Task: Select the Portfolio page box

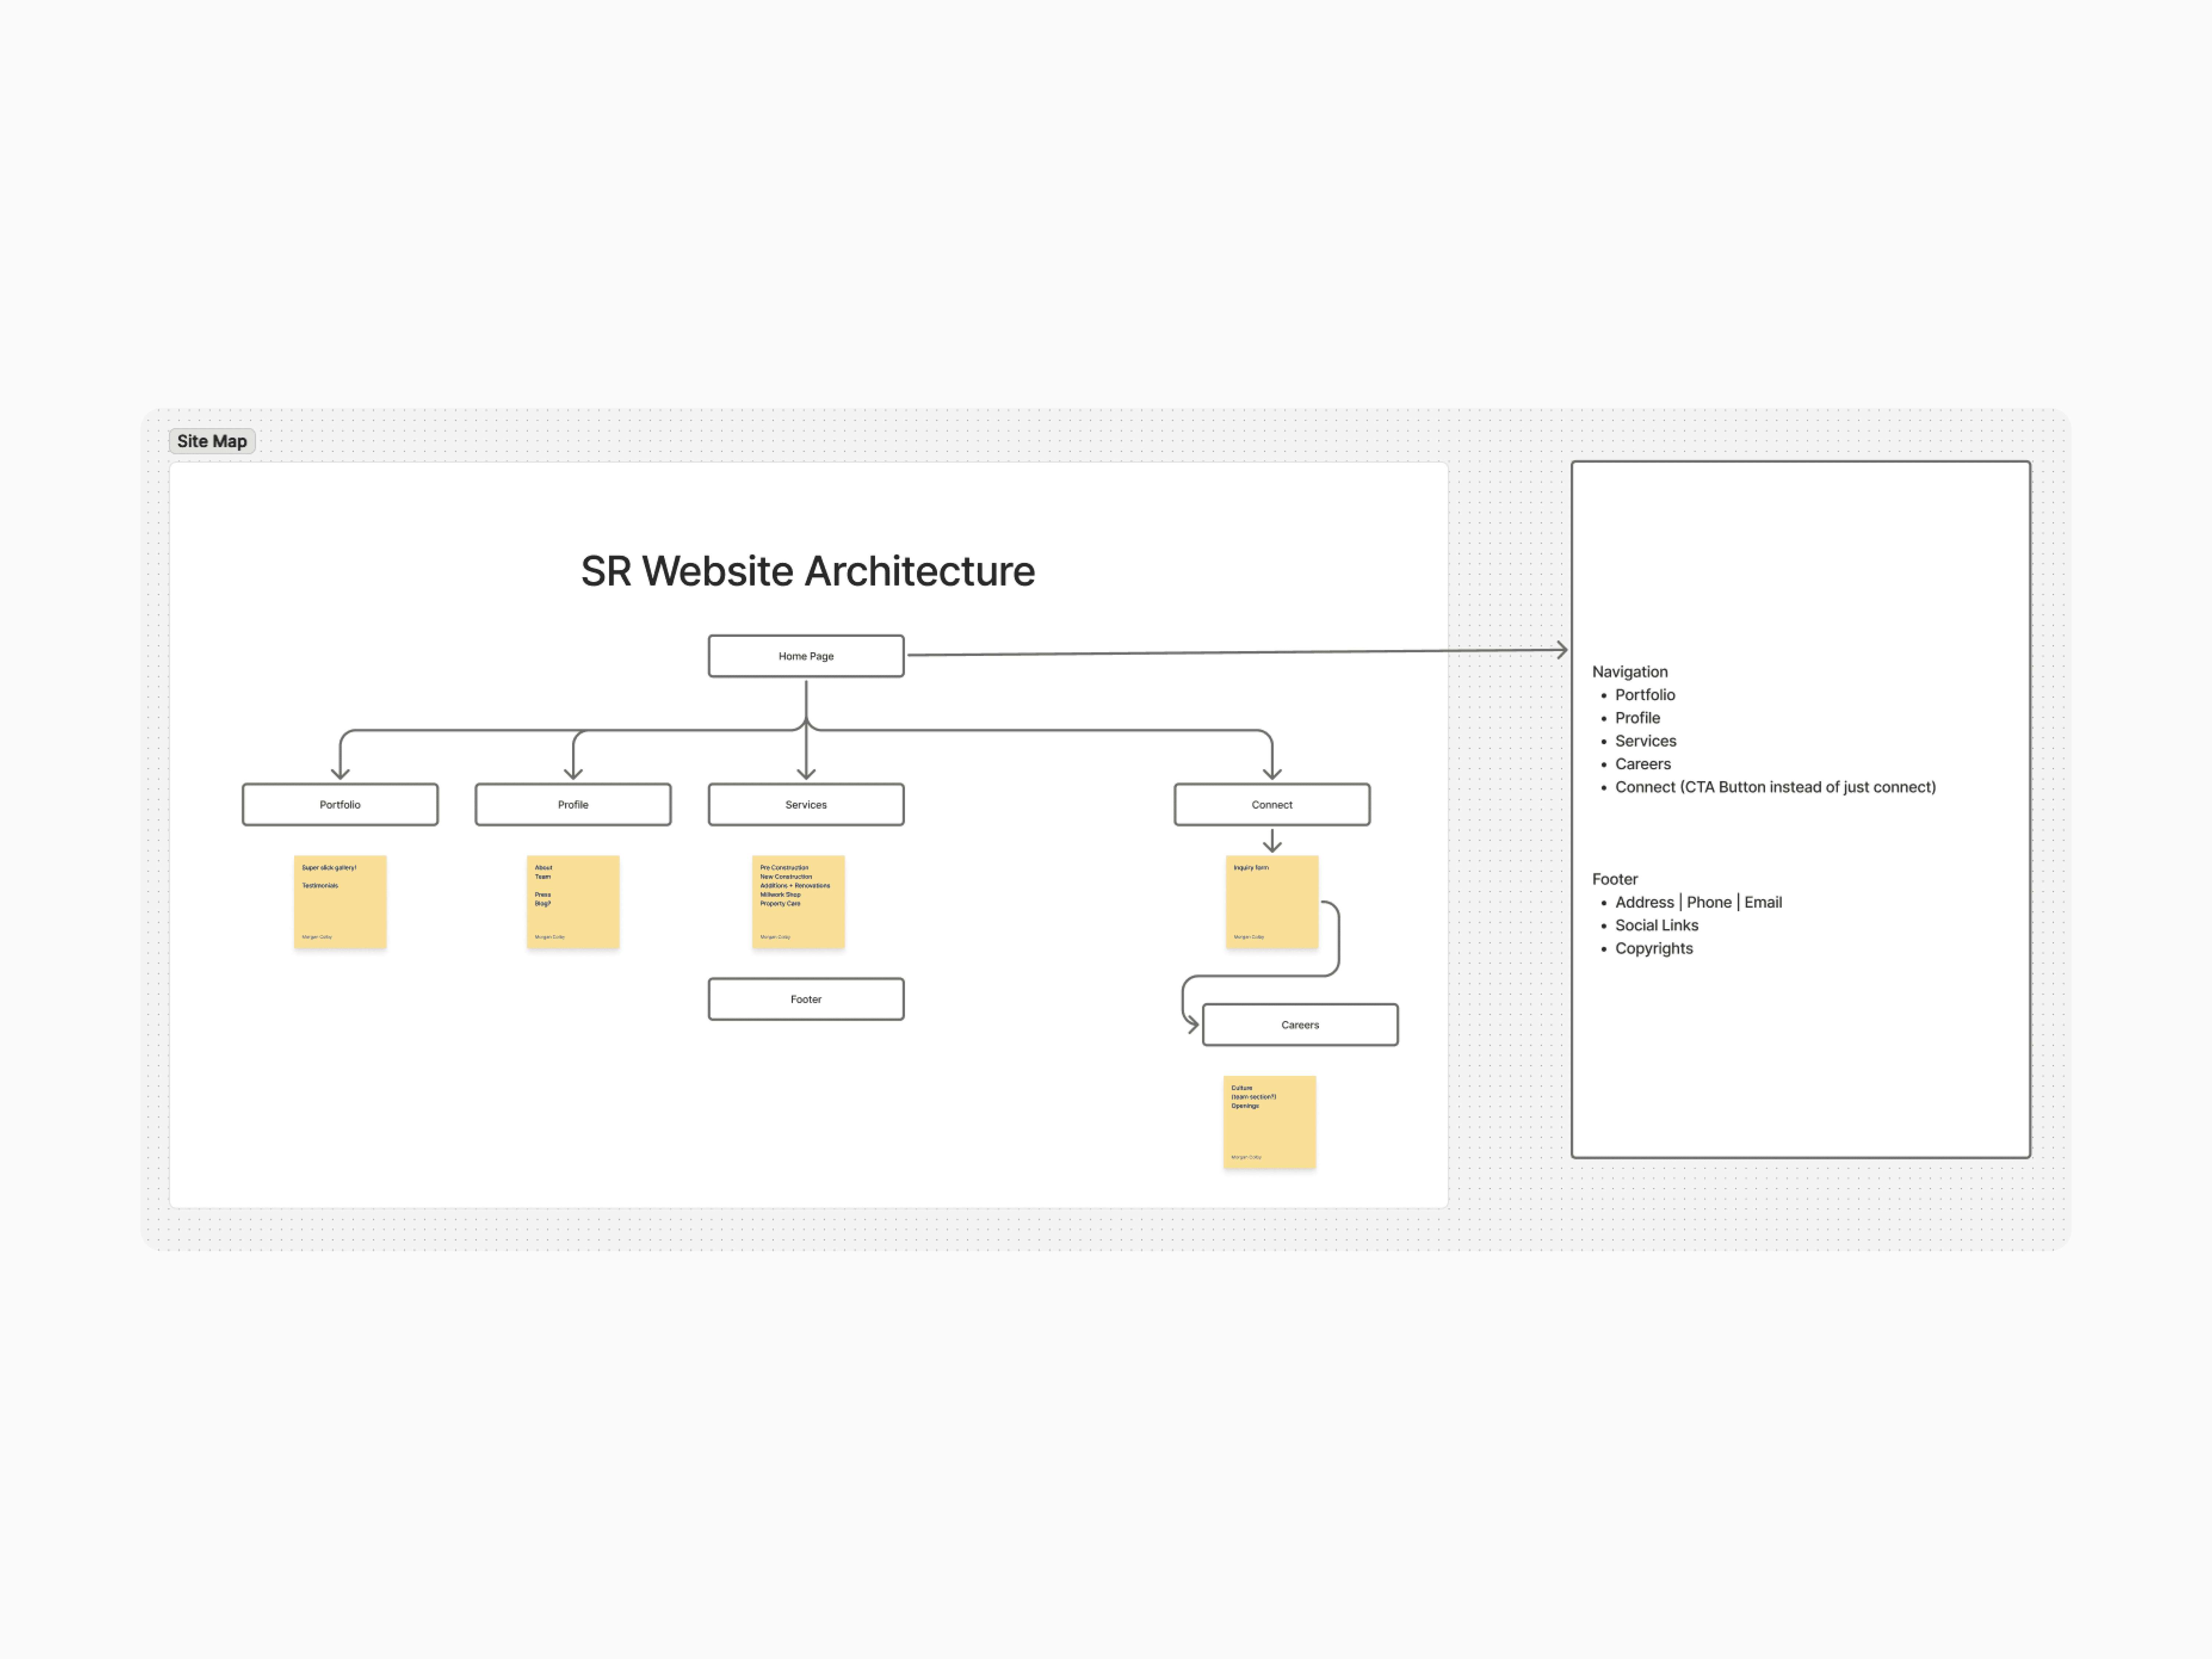Action: tap(340, 804)
